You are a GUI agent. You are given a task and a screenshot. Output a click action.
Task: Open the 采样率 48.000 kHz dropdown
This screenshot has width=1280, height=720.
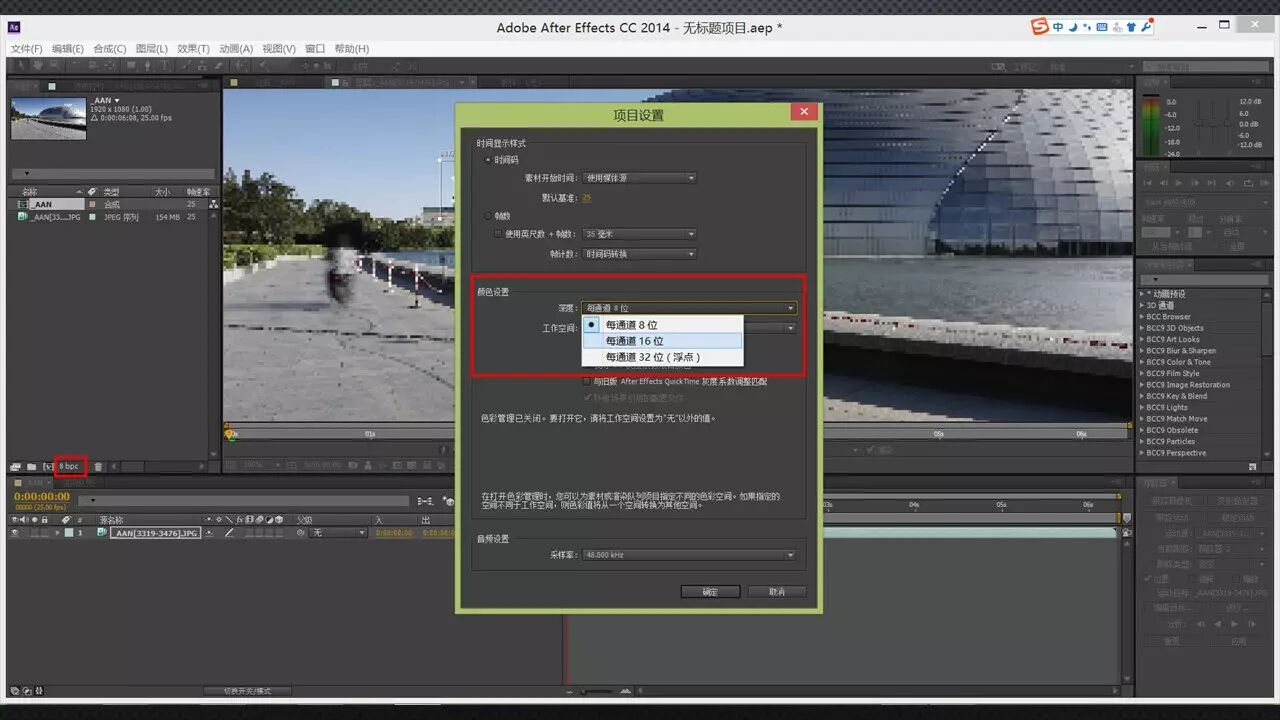pos(689,555)
